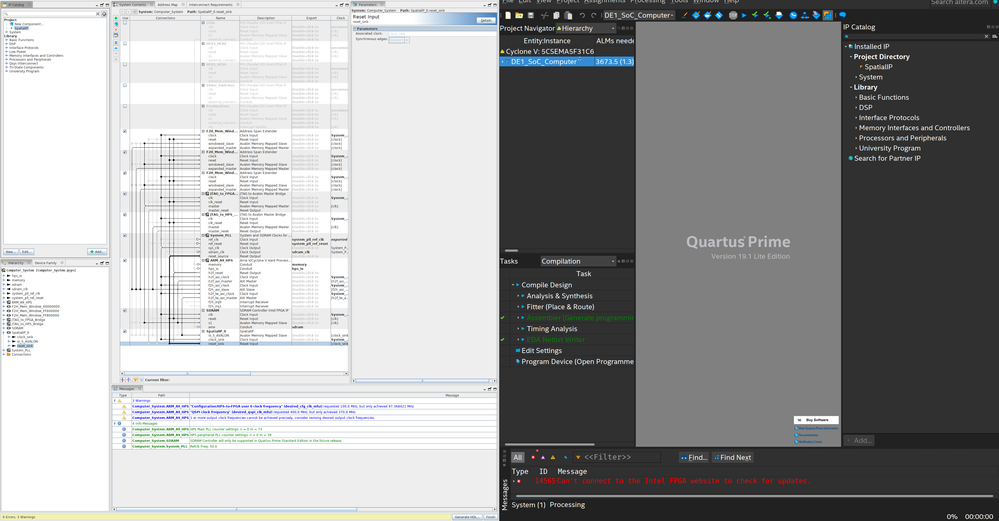This screenshot has height=521, width=999.
Task: Click the Search altera.com field
Action: click(959, 3)
